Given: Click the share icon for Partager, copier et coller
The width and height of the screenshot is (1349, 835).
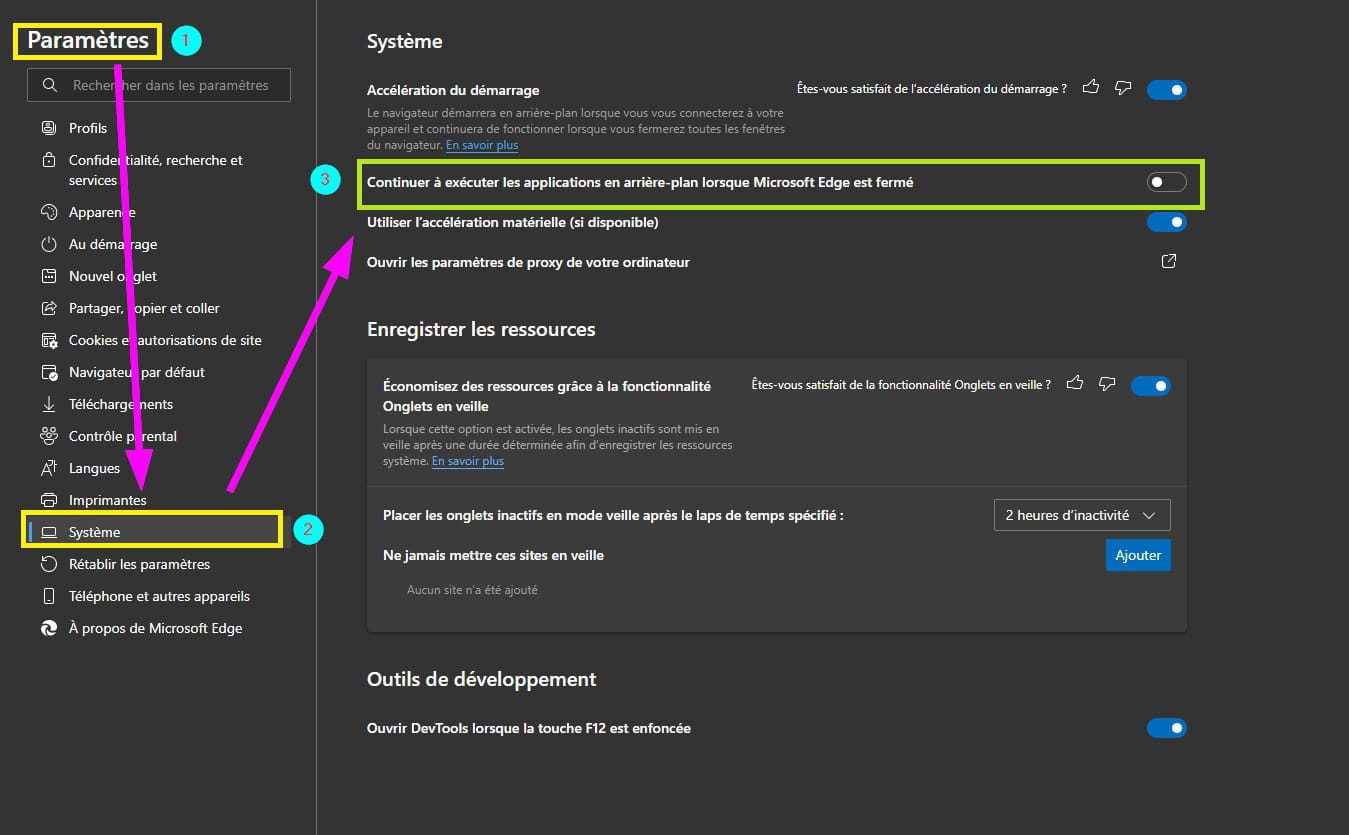Looking at the screenshot, I should pos(48,308).
